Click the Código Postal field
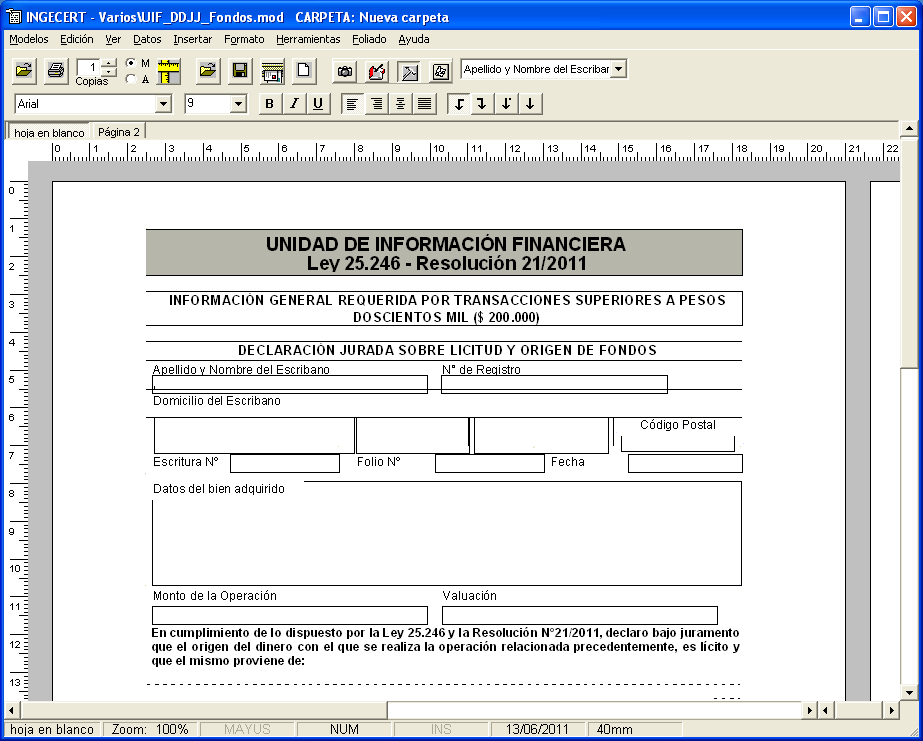This screenshot has height=741, width=923. click(678, 443)
